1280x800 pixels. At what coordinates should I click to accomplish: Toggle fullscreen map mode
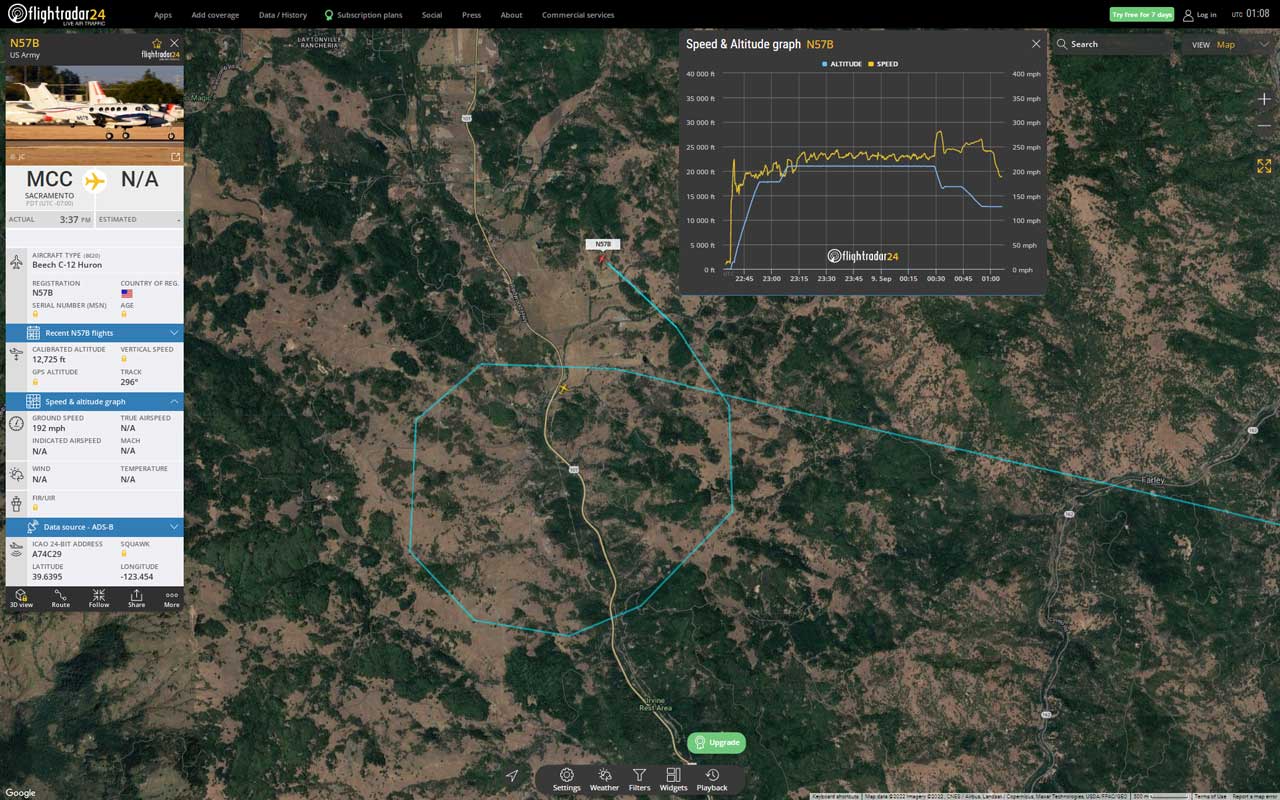pos(1264,166)
